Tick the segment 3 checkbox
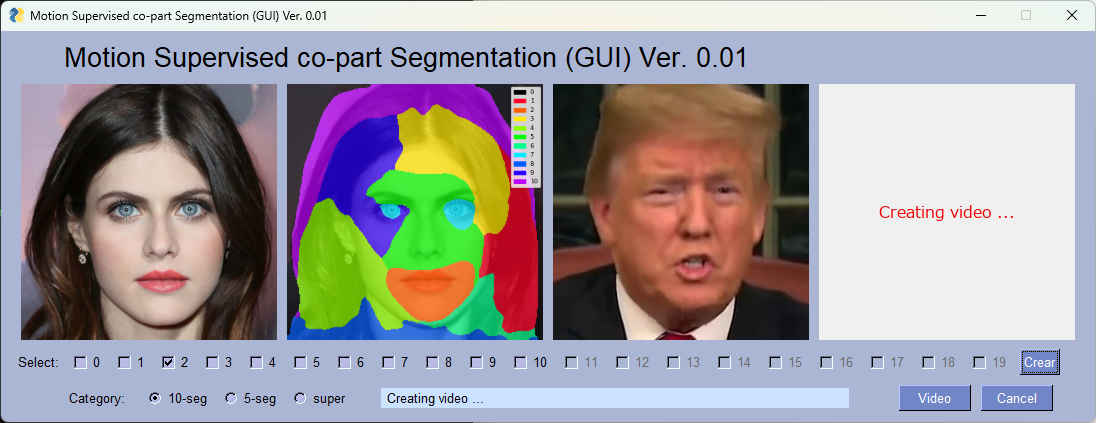This screenshot has height=423, width=1096. point(212,362)
